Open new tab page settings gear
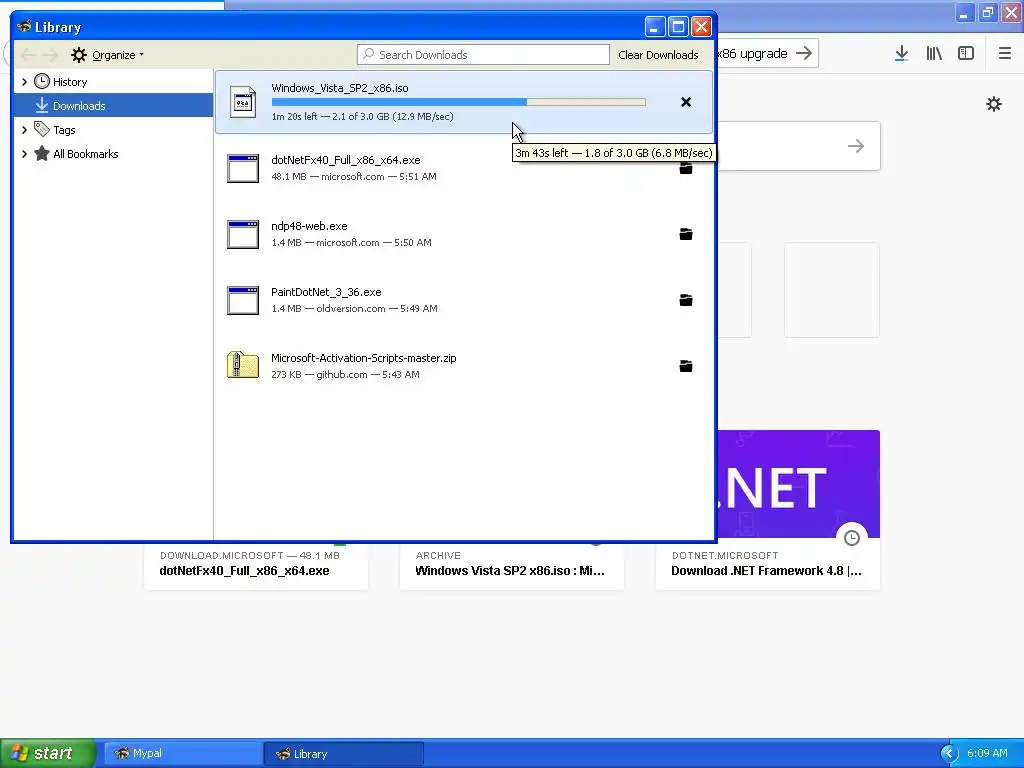The height and width of the screenshot is (768, 1024). click(994, 104)
